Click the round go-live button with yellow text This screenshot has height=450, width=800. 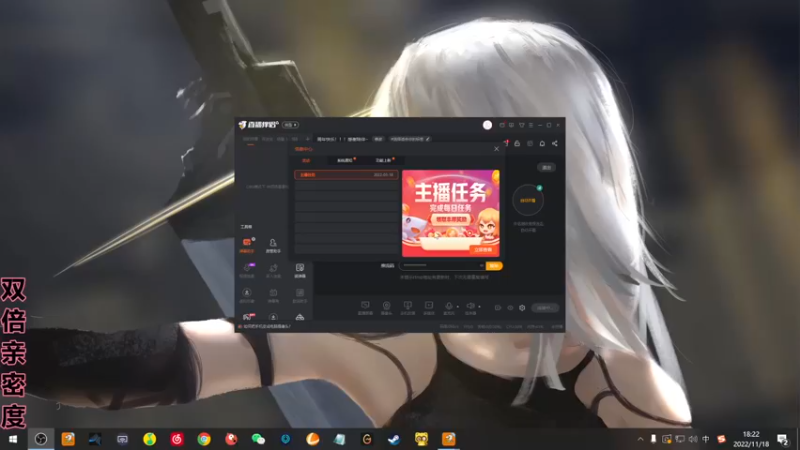[528, 201]
